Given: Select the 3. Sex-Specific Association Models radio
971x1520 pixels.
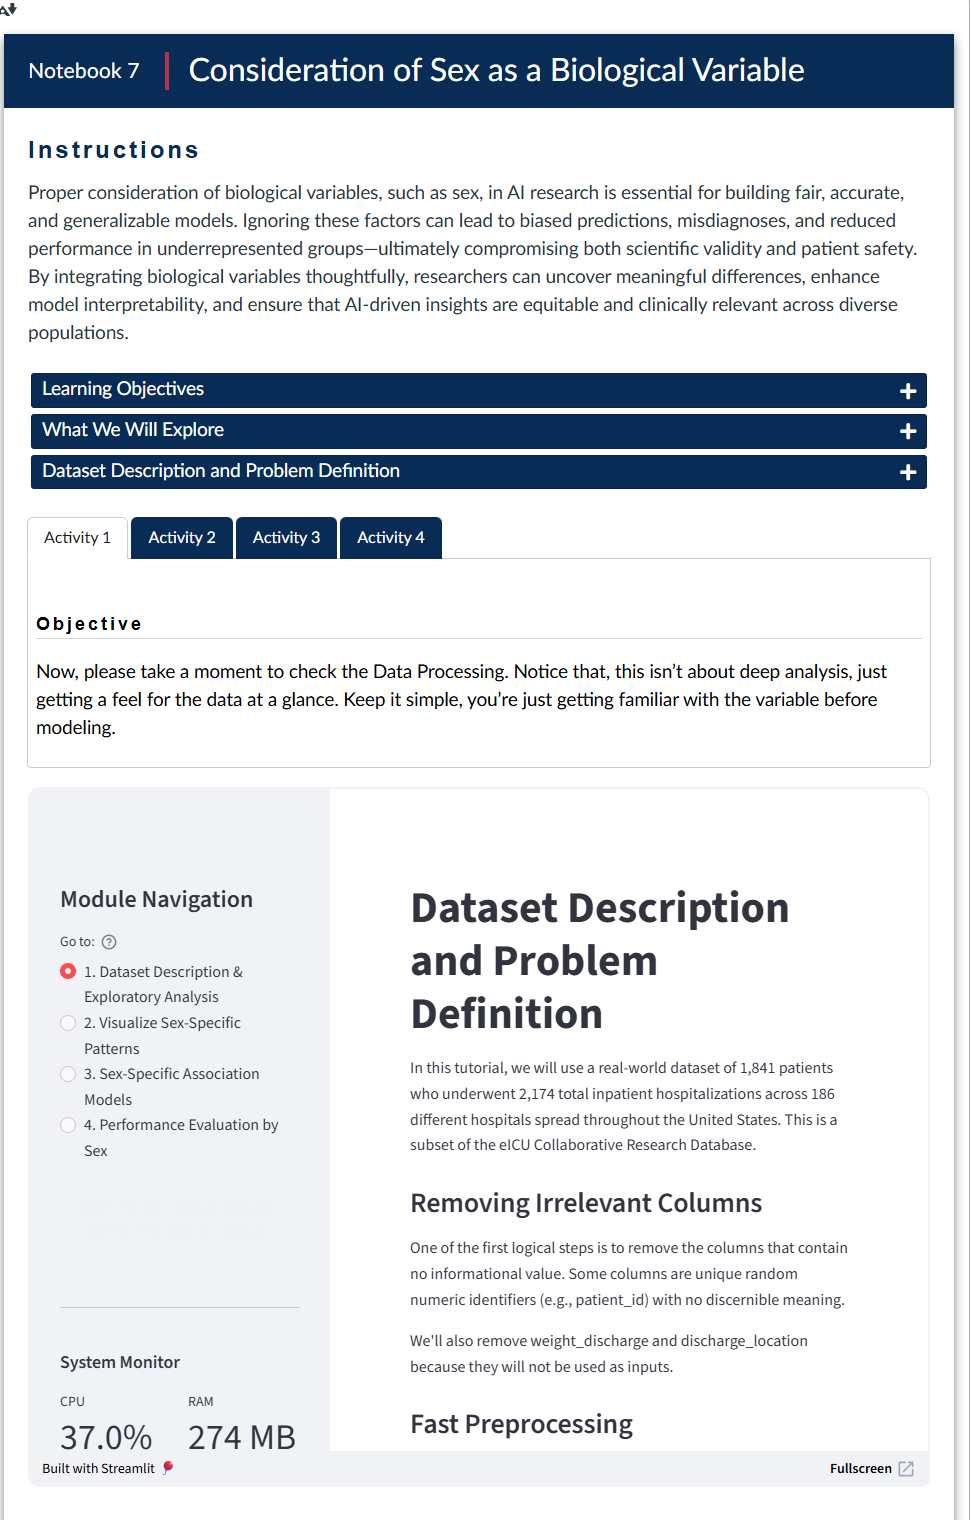Looking at the screenshot, I should [68, 1074].
